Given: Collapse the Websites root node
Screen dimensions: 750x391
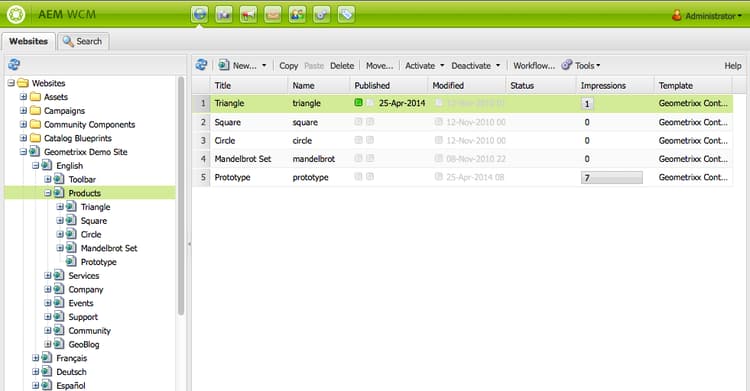Looking at the screenshot, I should coord(11,83).
